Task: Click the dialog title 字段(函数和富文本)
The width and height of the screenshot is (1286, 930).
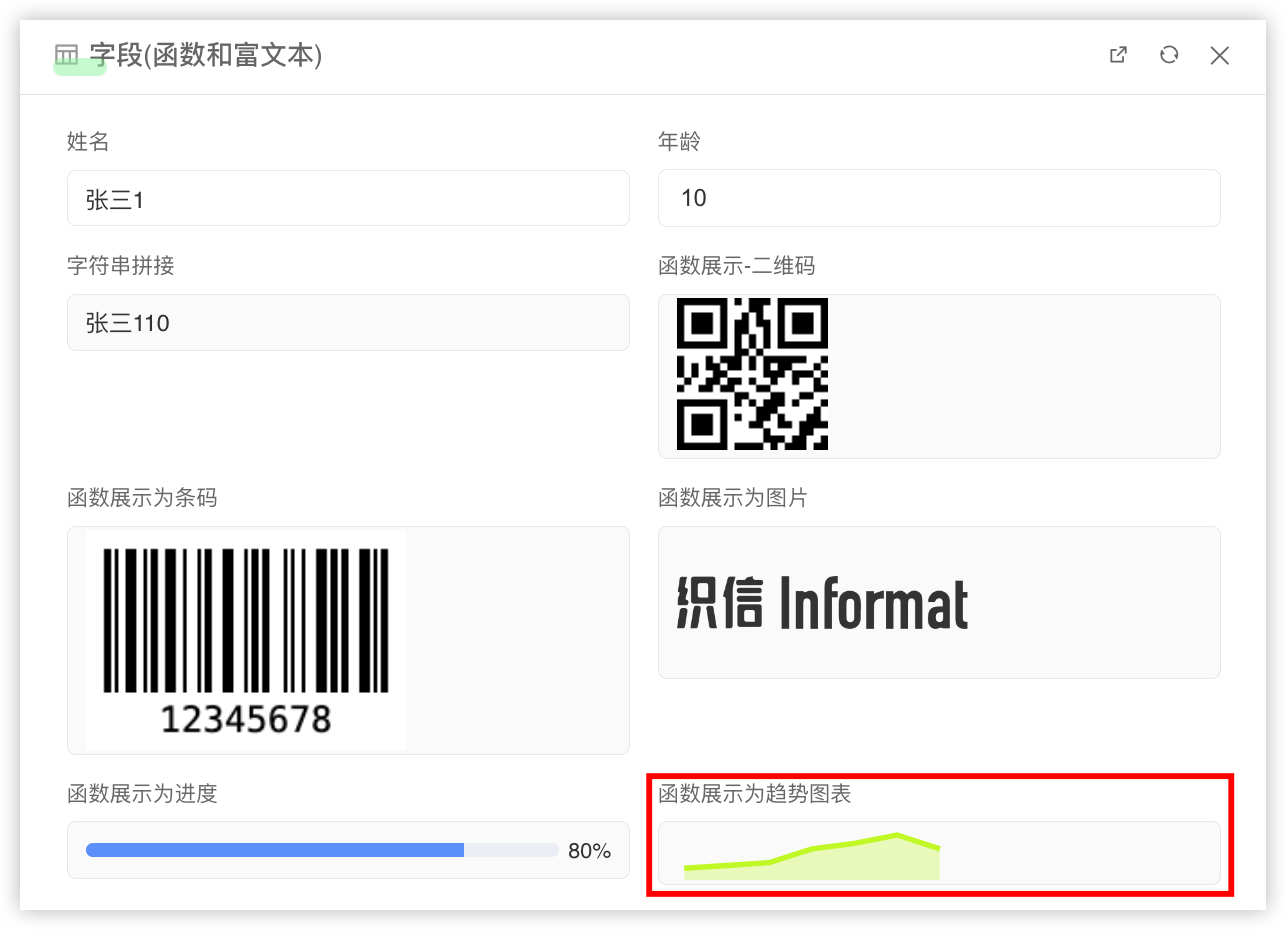Action: 205,55
